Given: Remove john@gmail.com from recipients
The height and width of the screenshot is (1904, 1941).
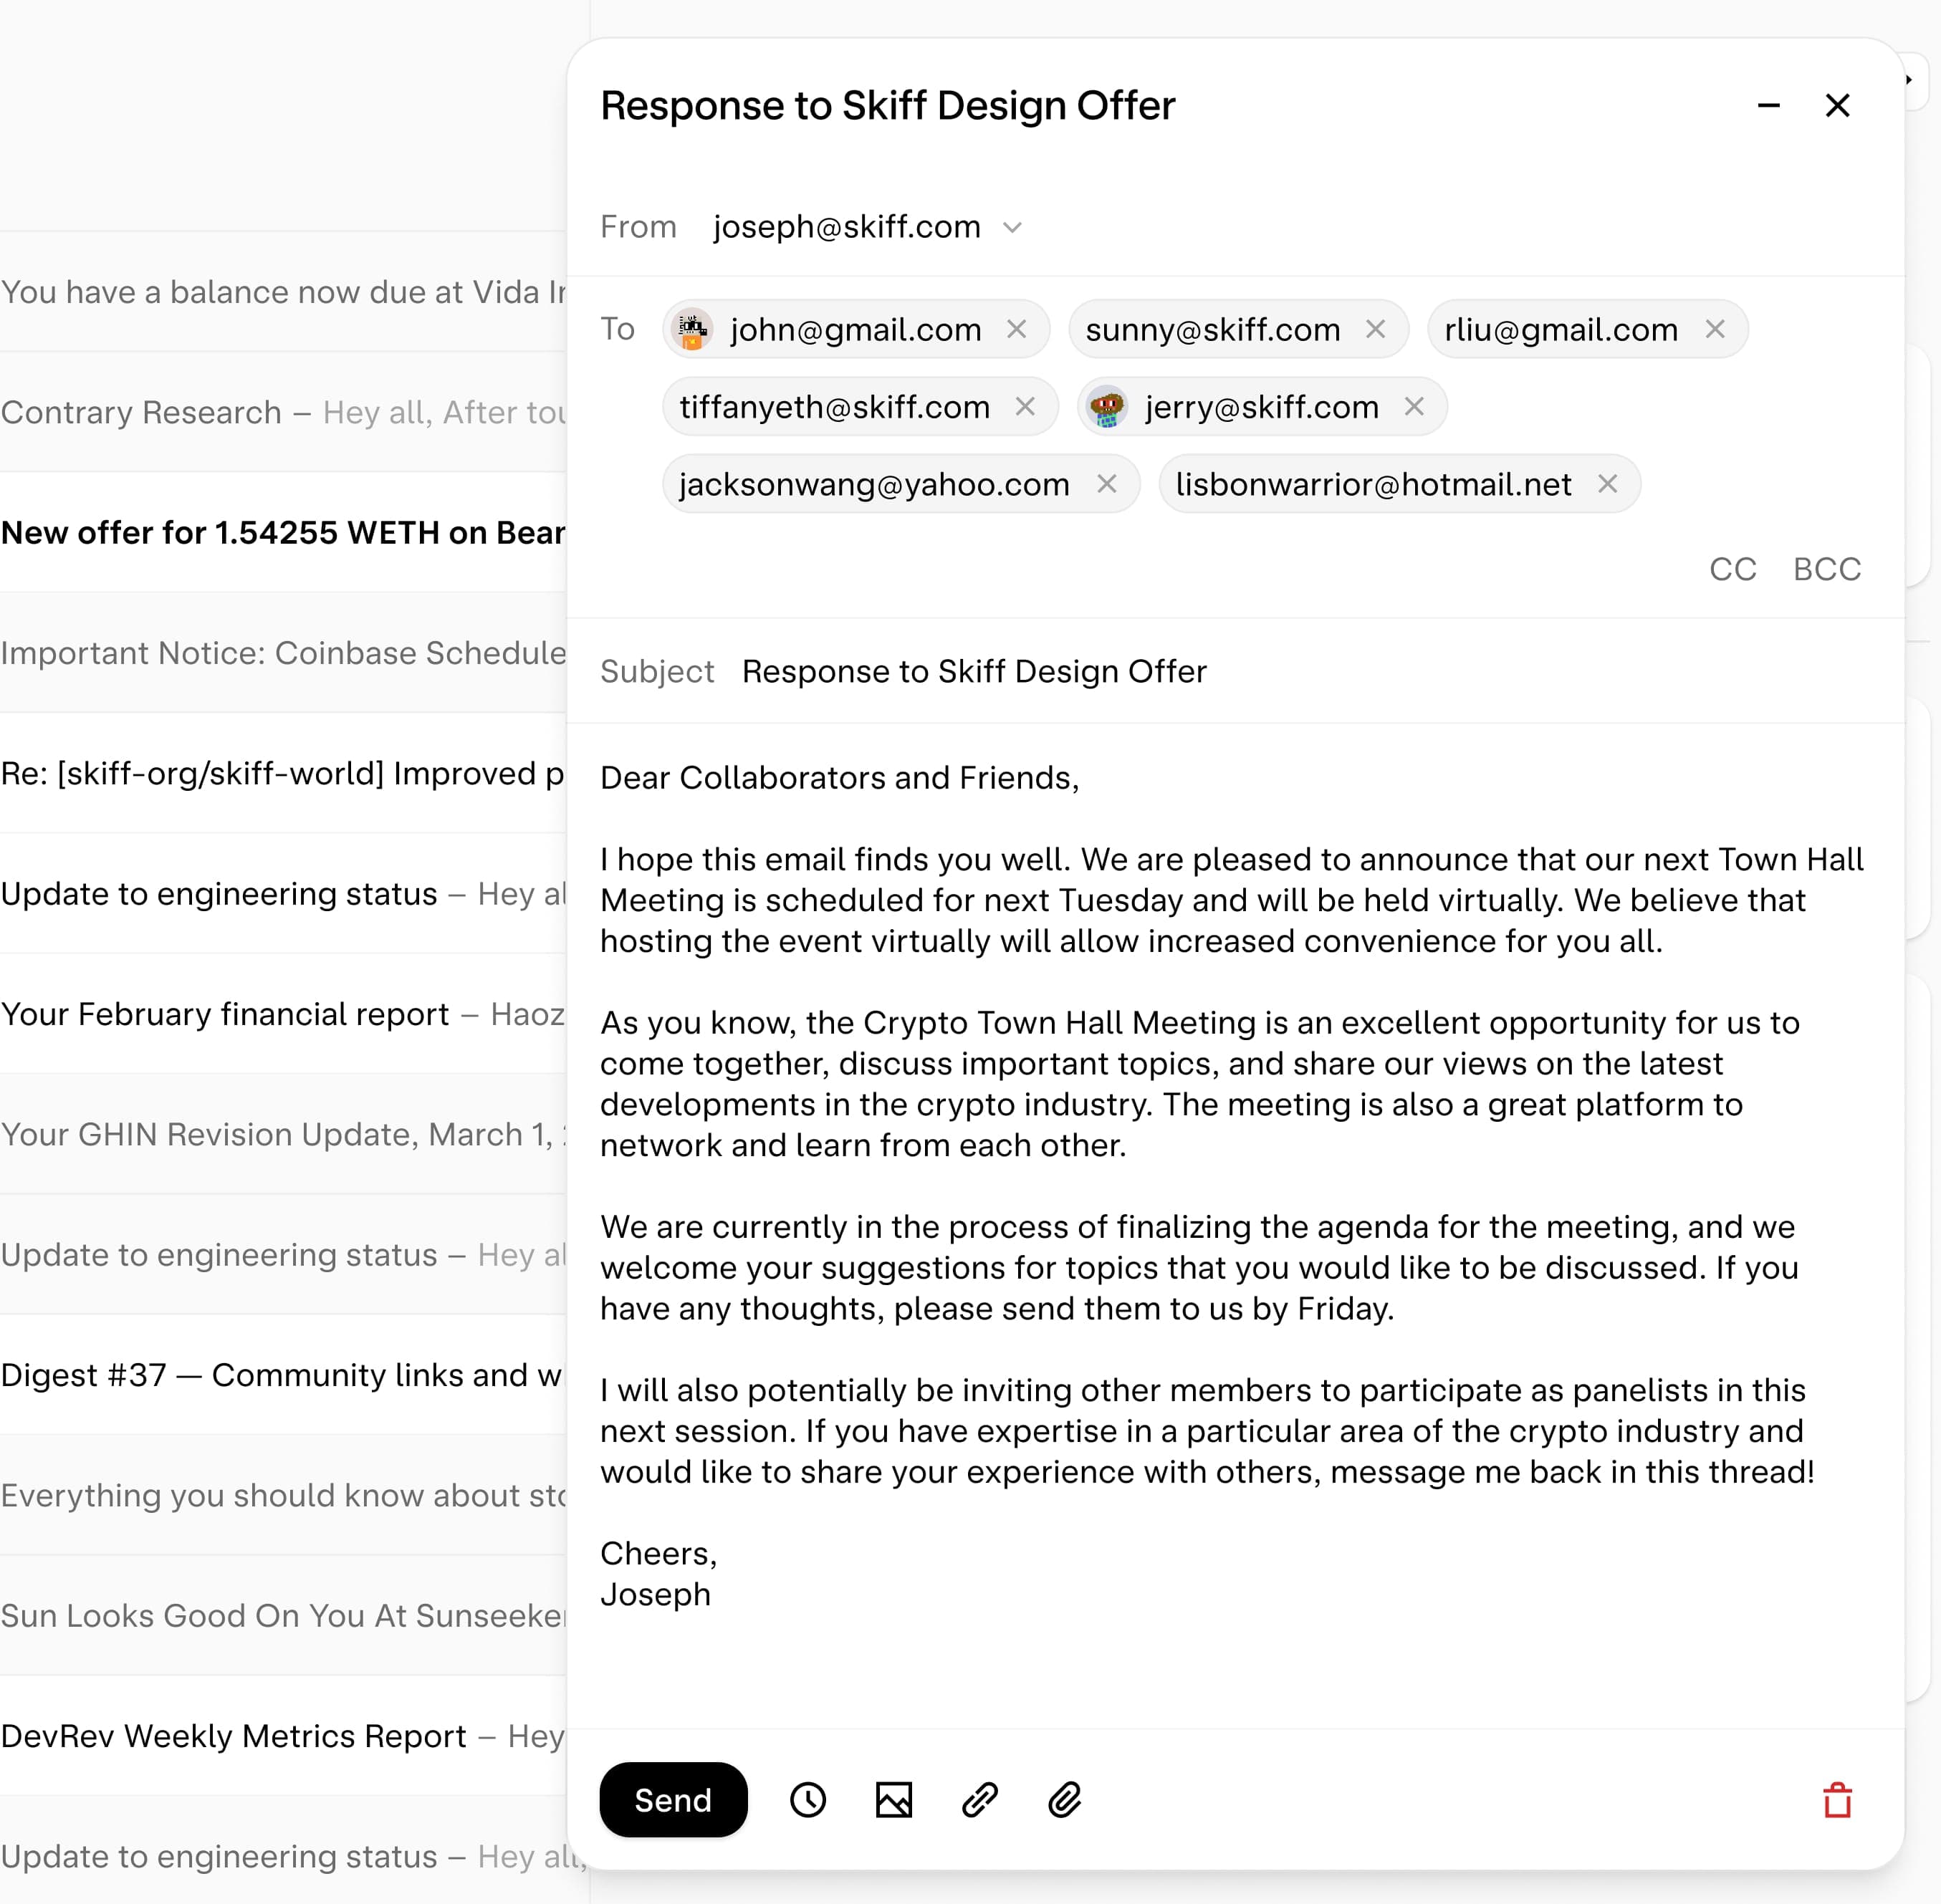Looking at the screenshot, I should 1016,329.
